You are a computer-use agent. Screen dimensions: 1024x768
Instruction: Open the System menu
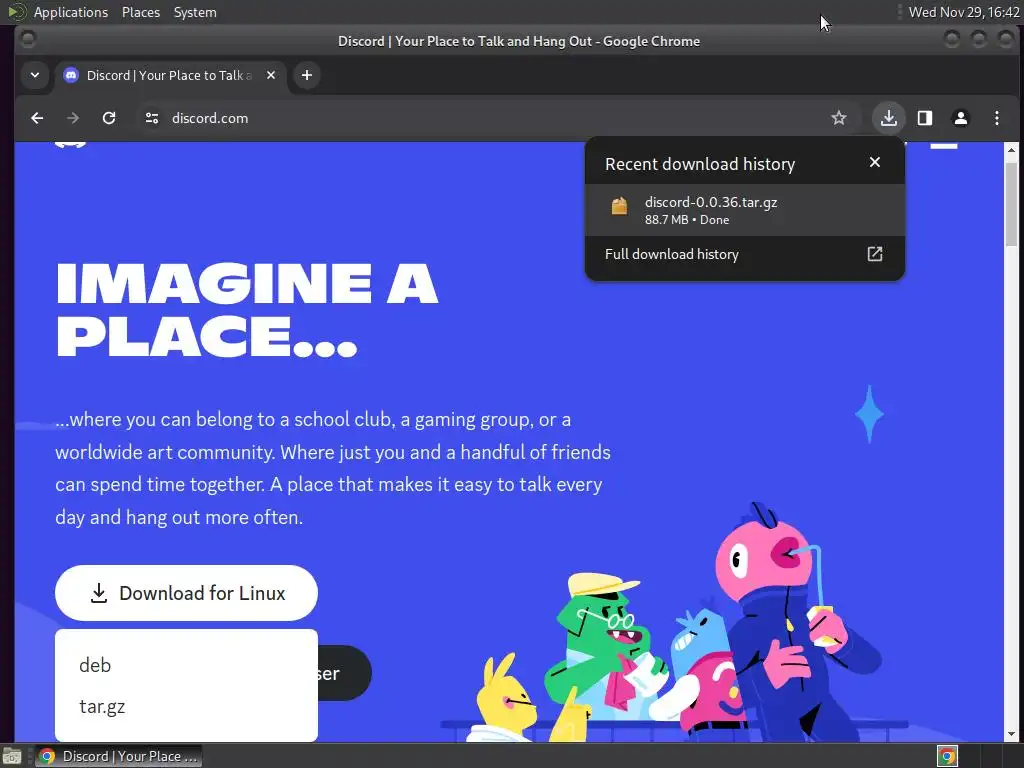coord(195,12)
